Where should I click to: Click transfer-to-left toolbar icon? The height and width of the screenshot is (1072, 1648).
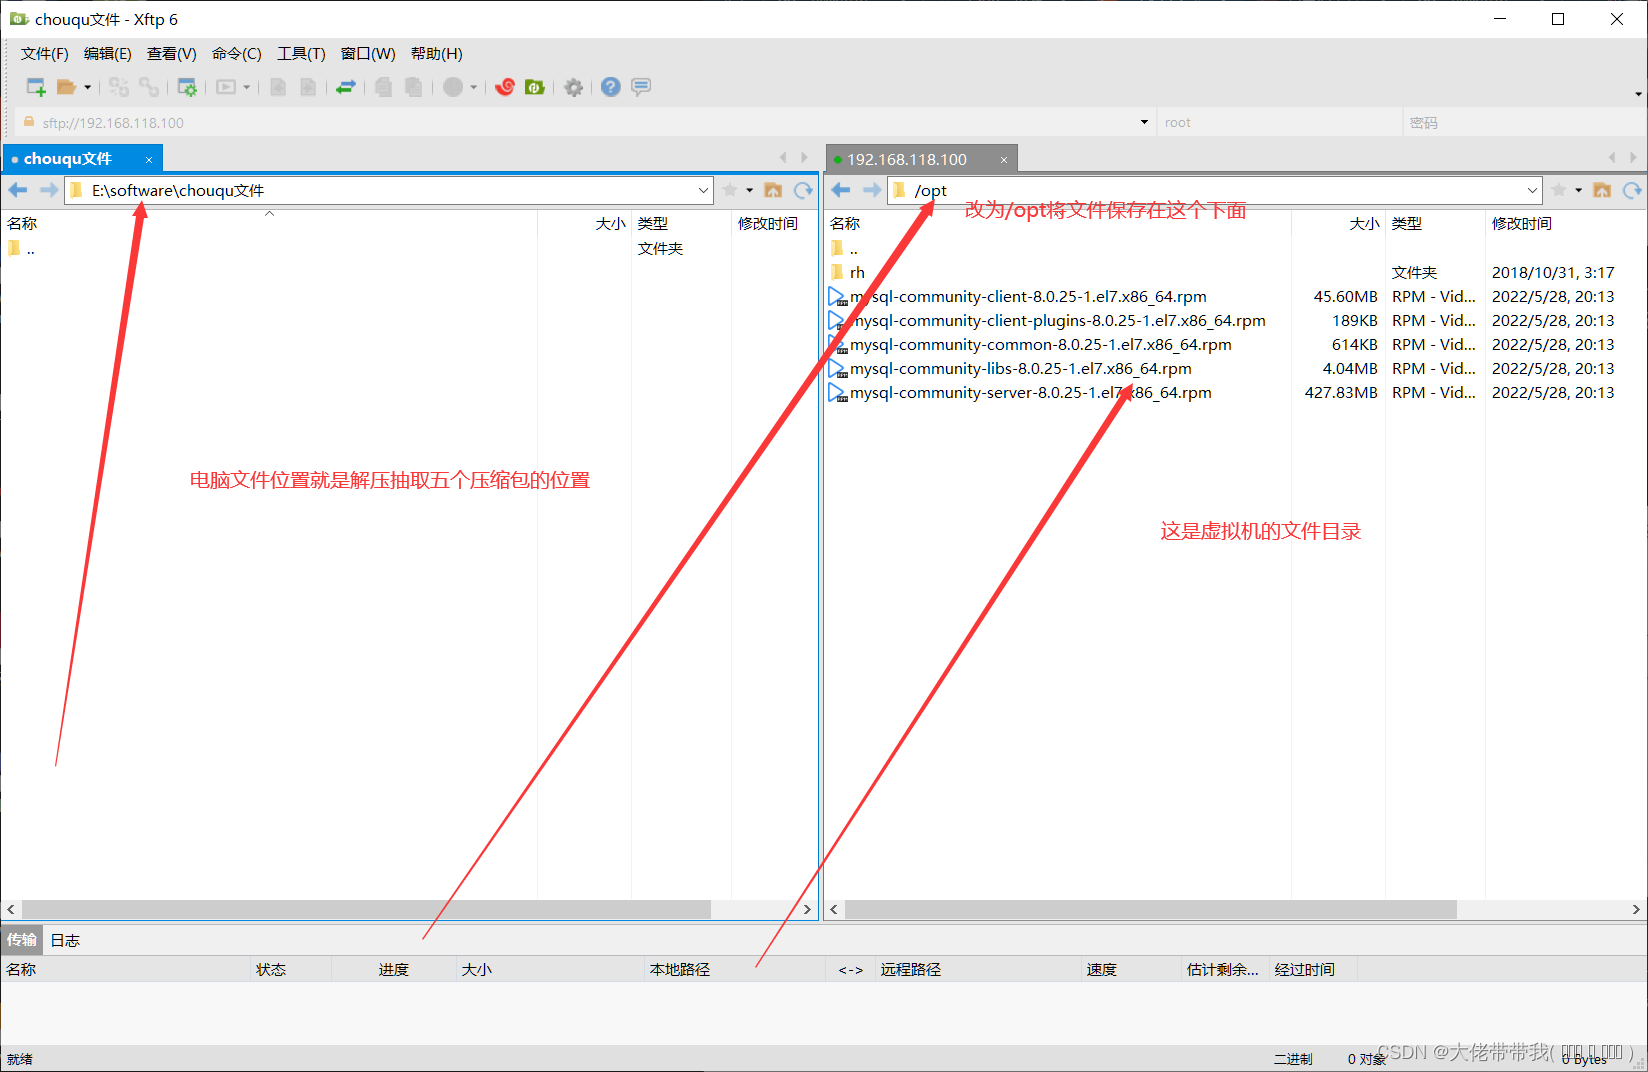click(278, 87)
